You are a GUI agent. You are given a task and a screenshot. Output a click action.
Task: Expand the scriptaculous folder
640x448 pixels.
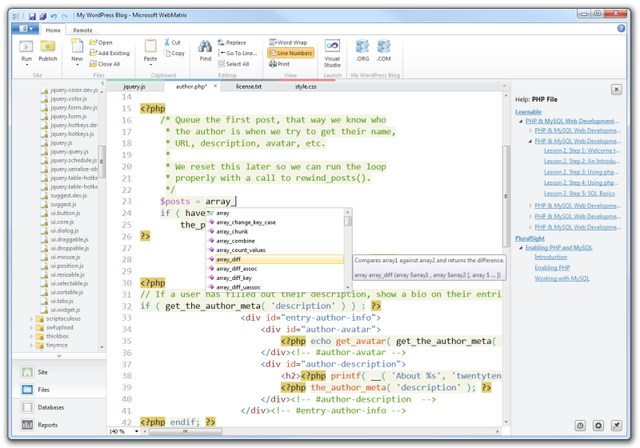click(31, 319)
